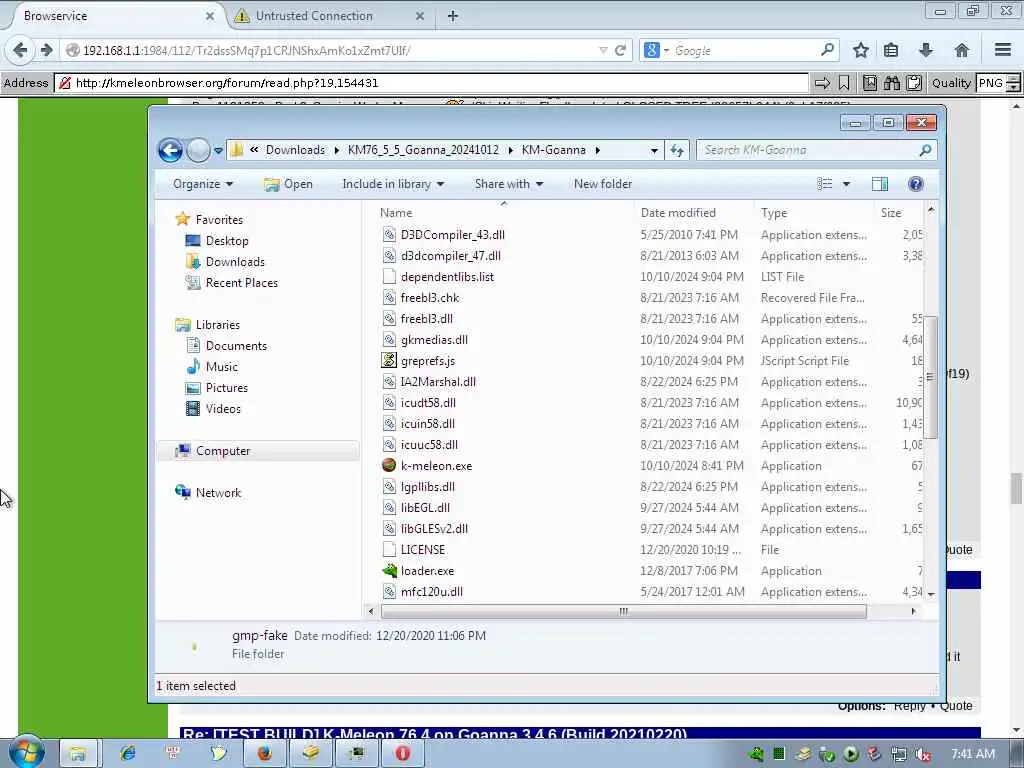
Task: Select the greprefs.js script file icon
Action: click(389, 360)
